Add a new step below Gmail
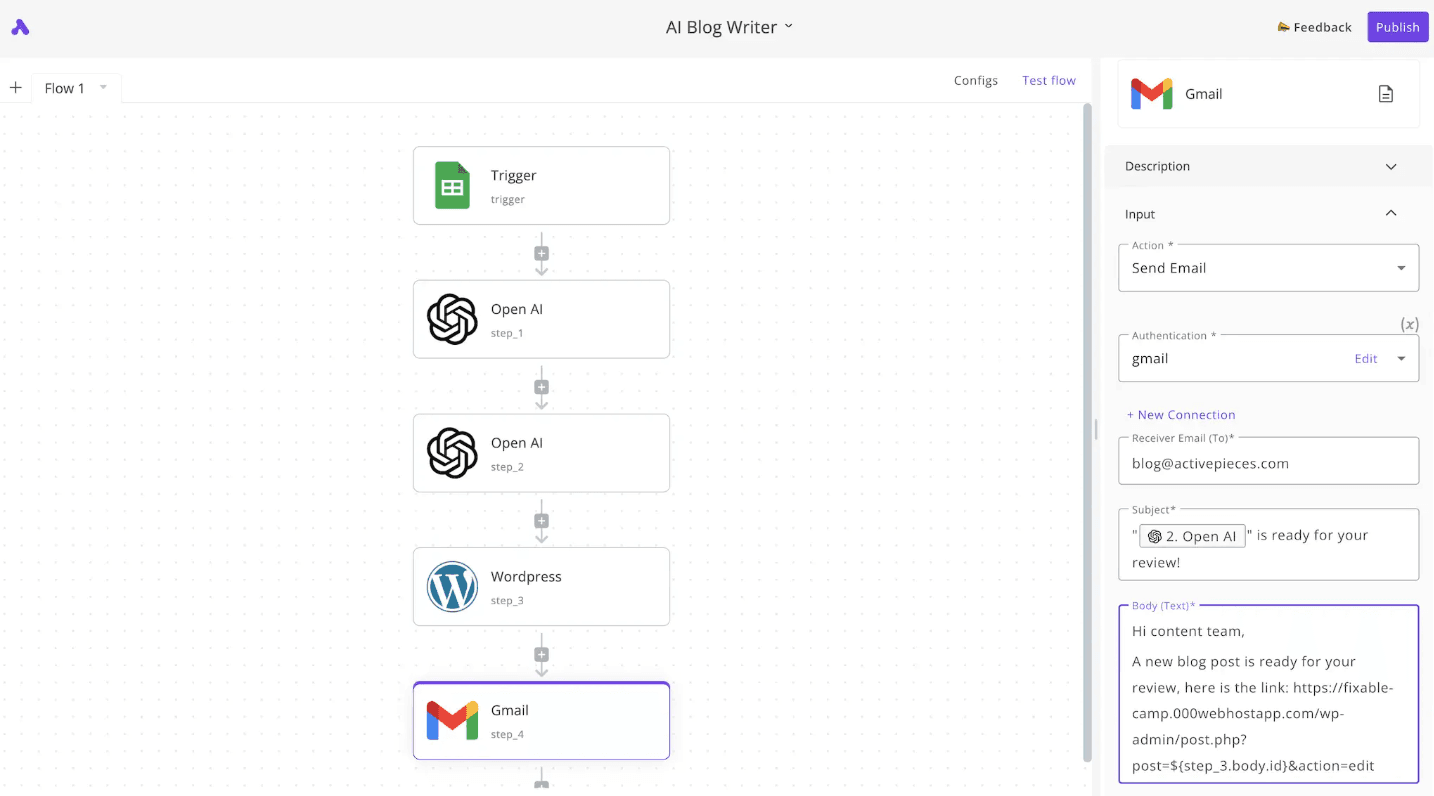Screen dimensions: 1434x796 click(541, 786)
